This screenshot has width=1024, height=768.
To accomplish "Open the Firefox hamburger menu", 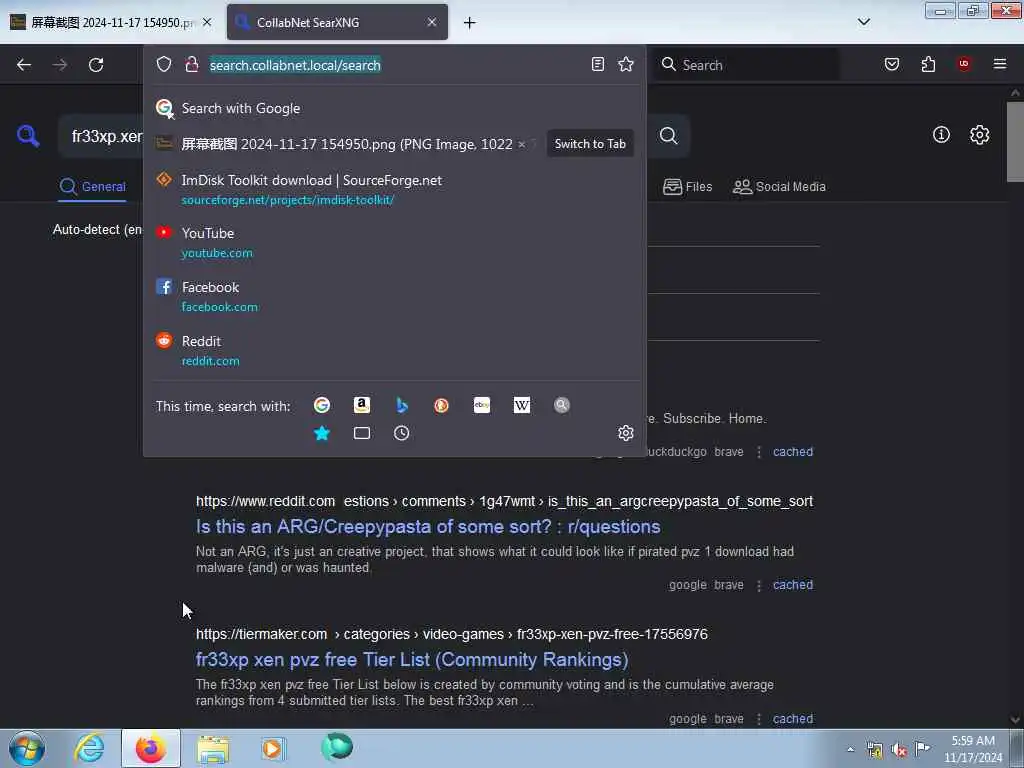I will point(1000,64).
